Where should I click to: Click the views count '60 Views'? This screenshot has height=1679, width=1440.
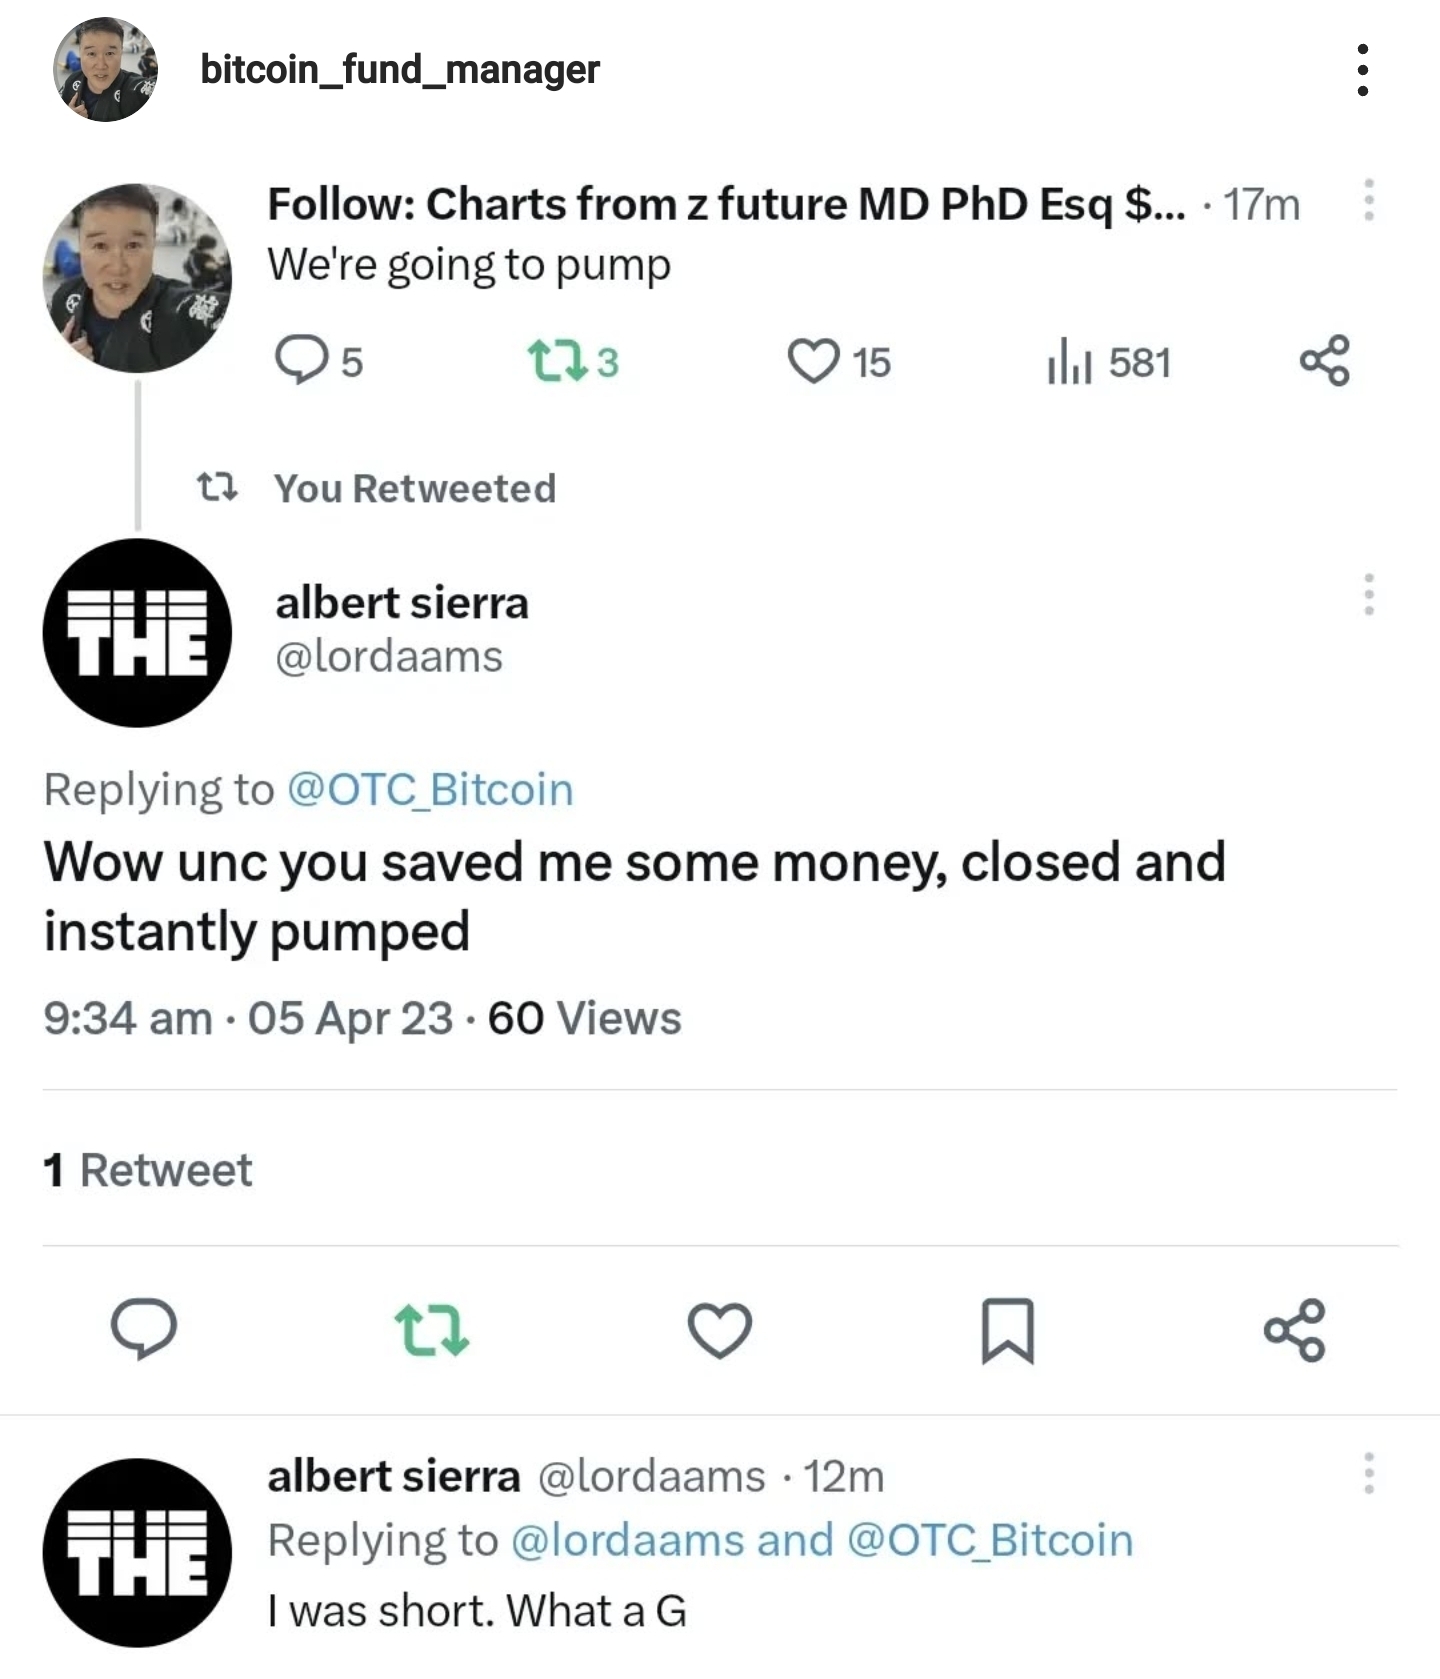pos(583,1019)
